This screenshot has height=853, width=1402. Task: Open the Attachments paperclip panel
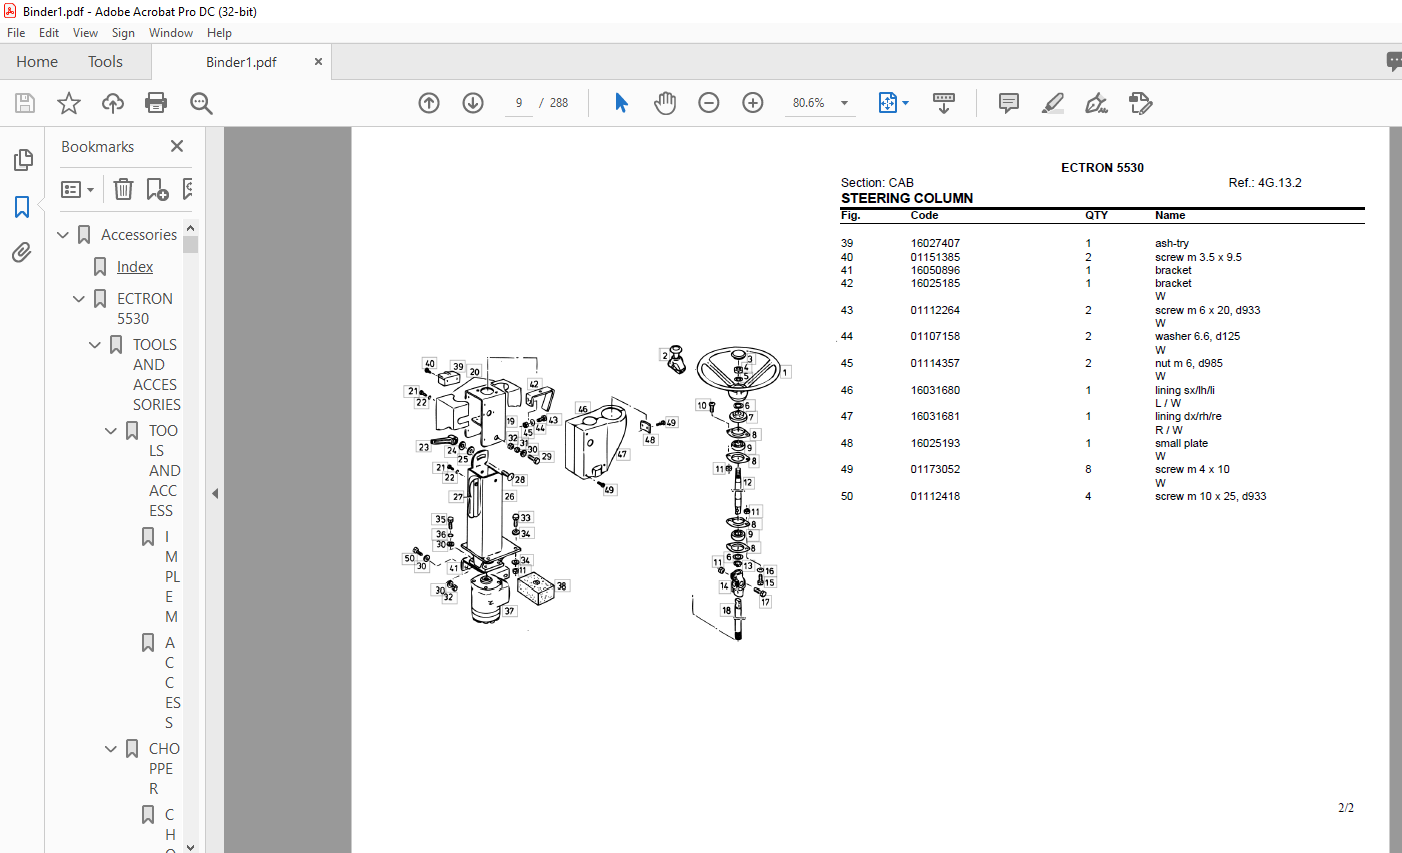point(22,252)
